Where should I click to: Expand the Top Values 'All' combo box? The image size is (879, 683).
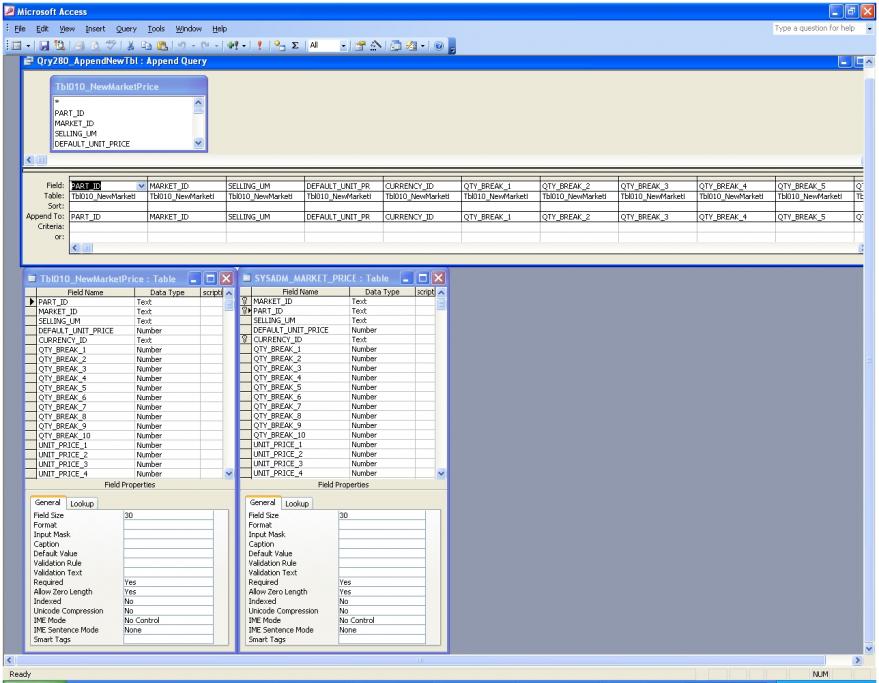pyautogui.click(x=344, y=47)
